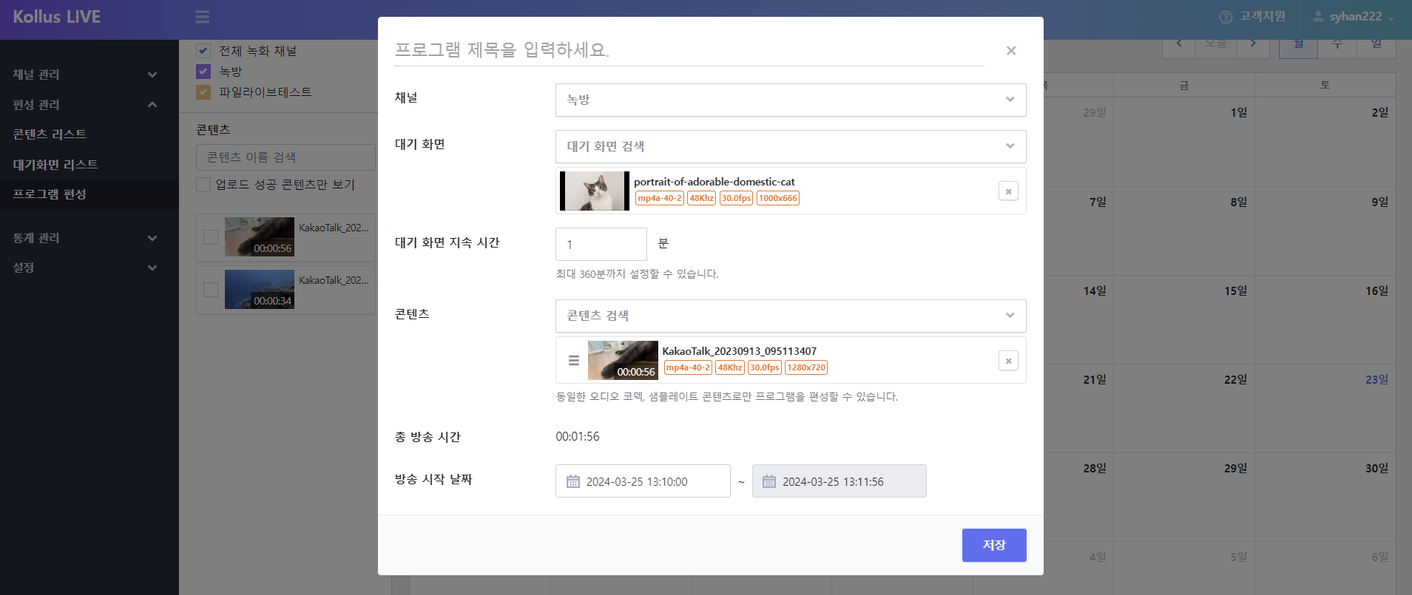This screenshot has width=1412, height=595.
Task: Click drag handle of KakaoTalk content
Action: [x=574, y=361]
